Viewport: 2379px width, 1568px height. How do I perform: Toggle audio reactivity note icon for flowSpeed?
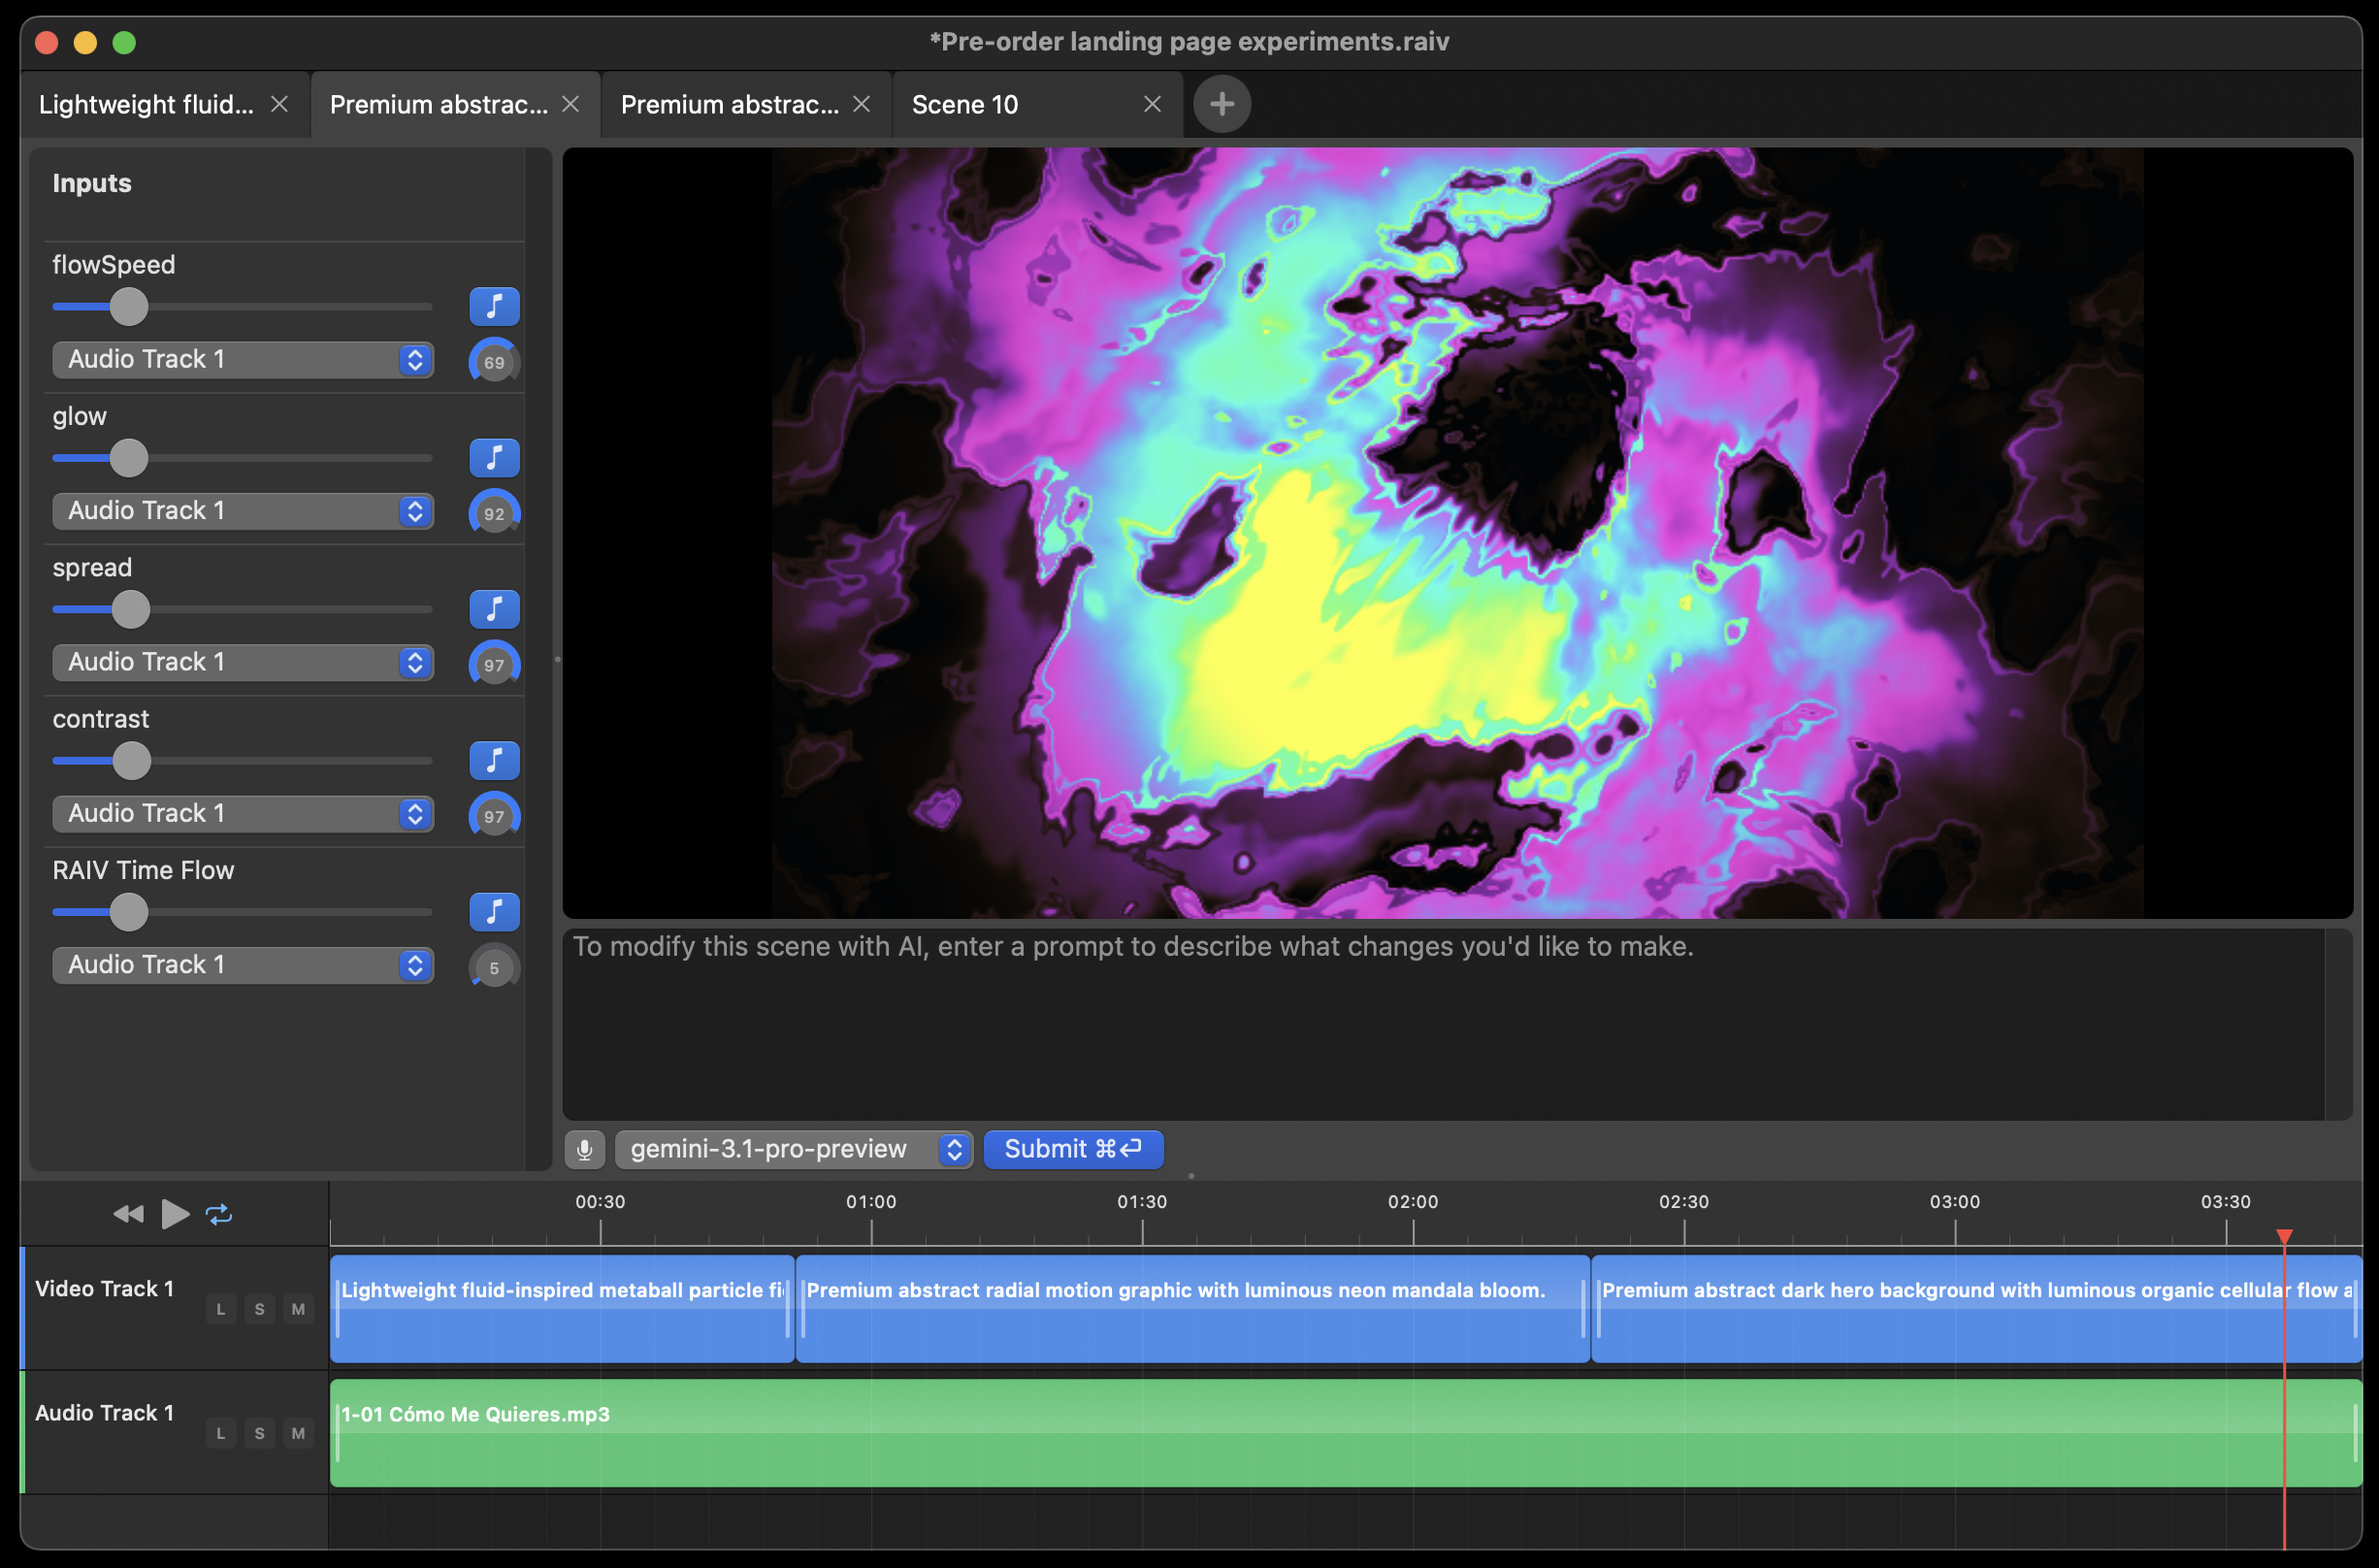click(494, 307)
